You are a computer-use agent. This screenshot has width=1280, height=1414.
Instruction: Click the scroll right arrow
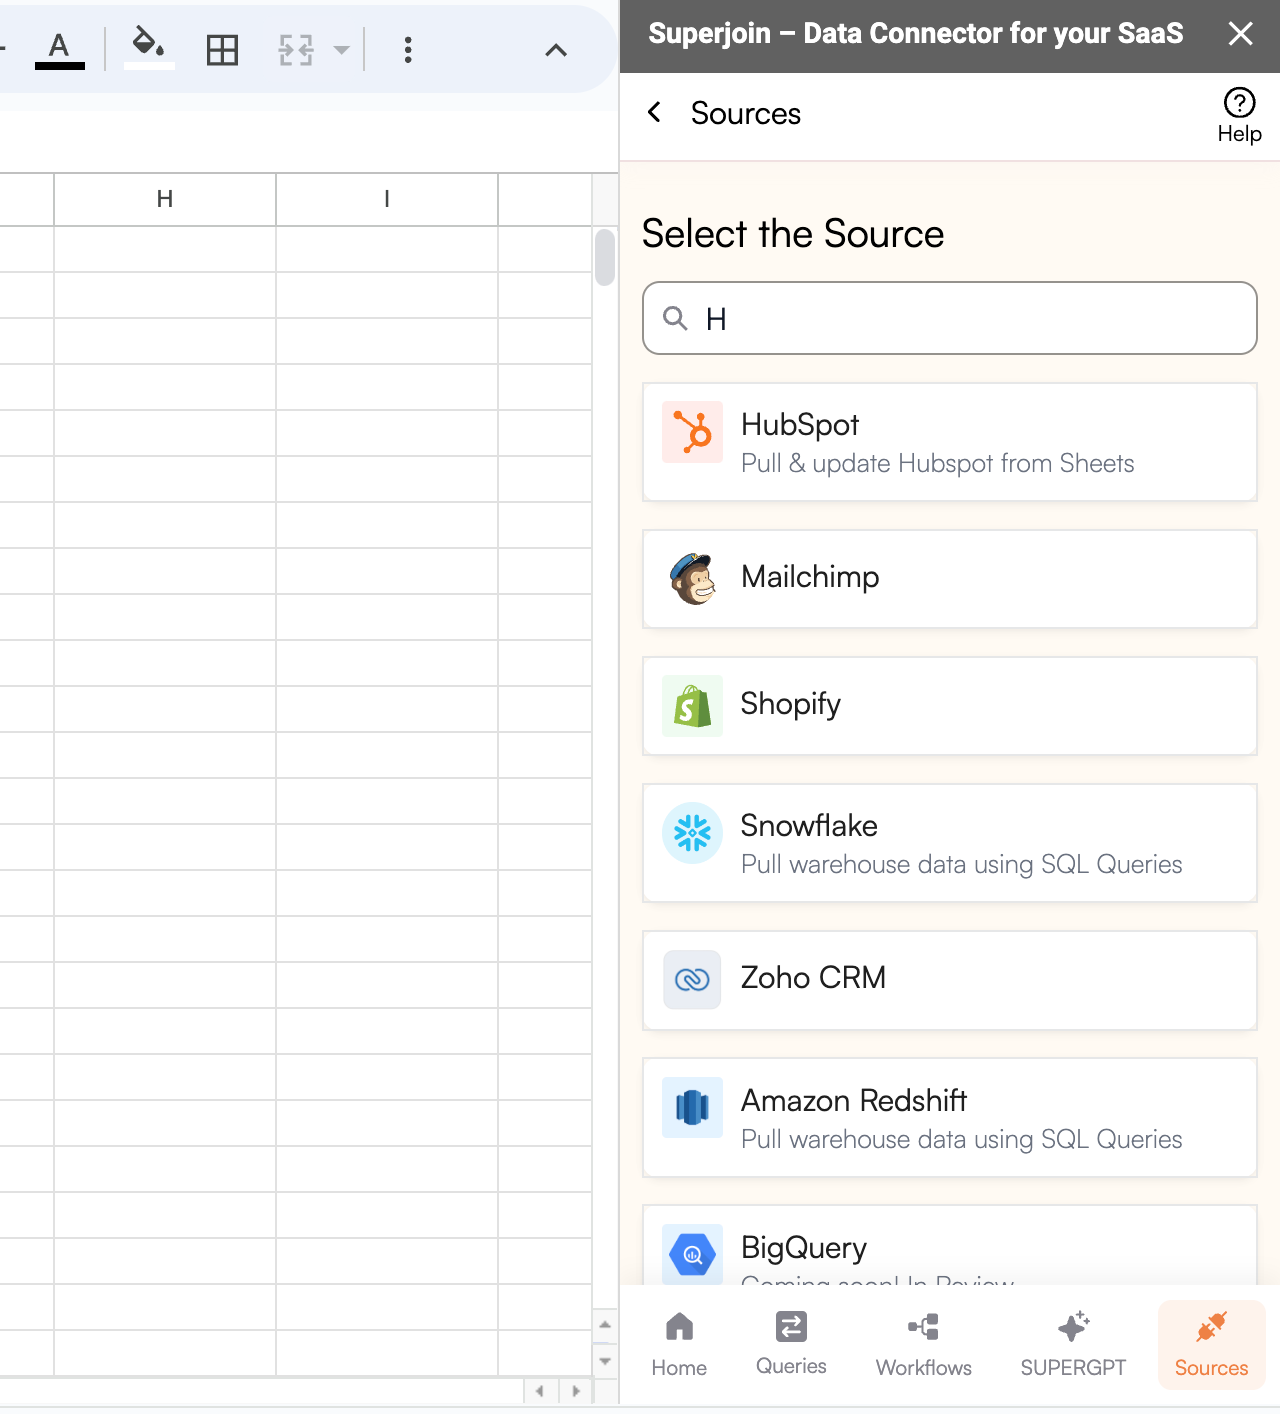pos(575,1391)
